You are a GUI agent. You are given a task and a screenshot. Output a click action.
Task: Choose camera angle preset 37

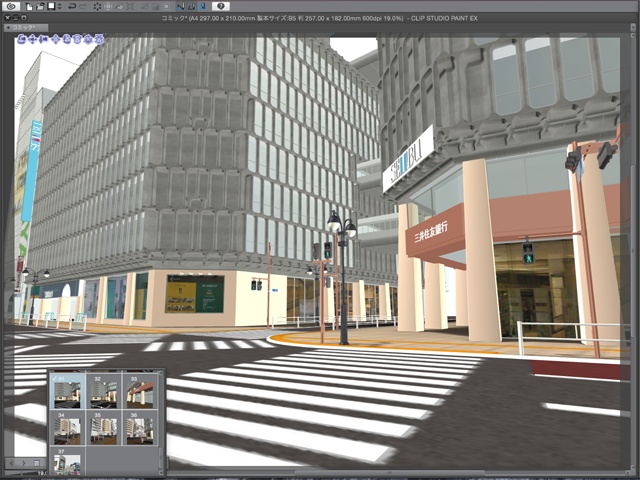pyautogui.click(x=67, y=462)
